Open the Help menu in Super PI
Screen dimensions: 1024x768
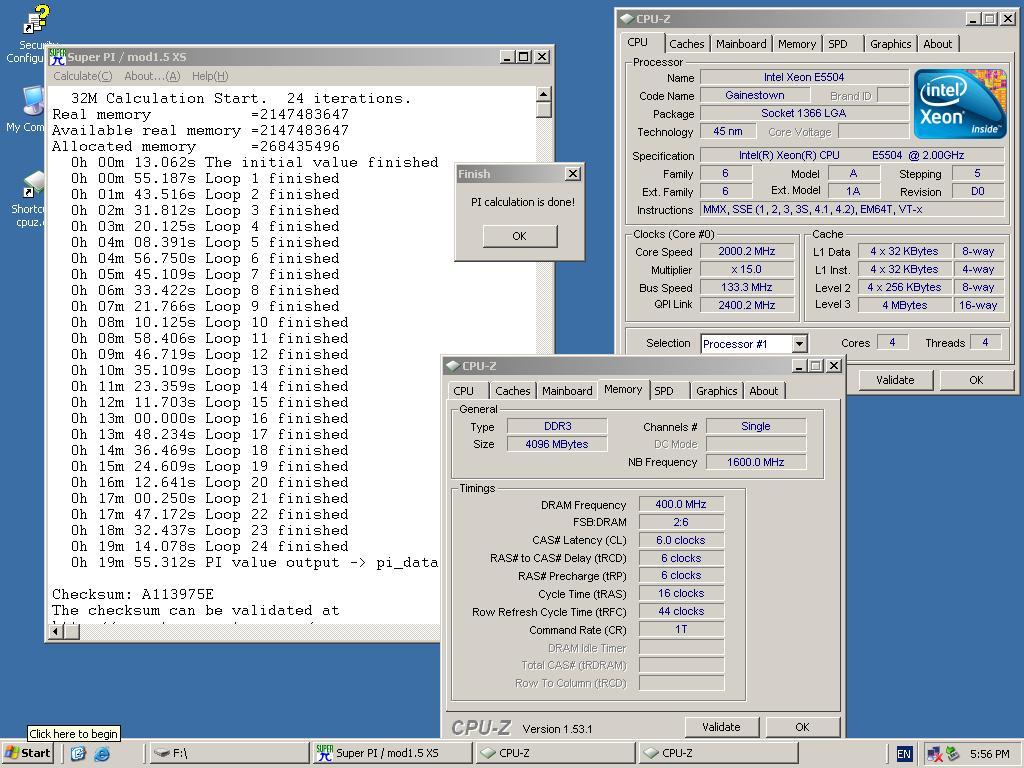pyautogui.click(x=210, y=76)
